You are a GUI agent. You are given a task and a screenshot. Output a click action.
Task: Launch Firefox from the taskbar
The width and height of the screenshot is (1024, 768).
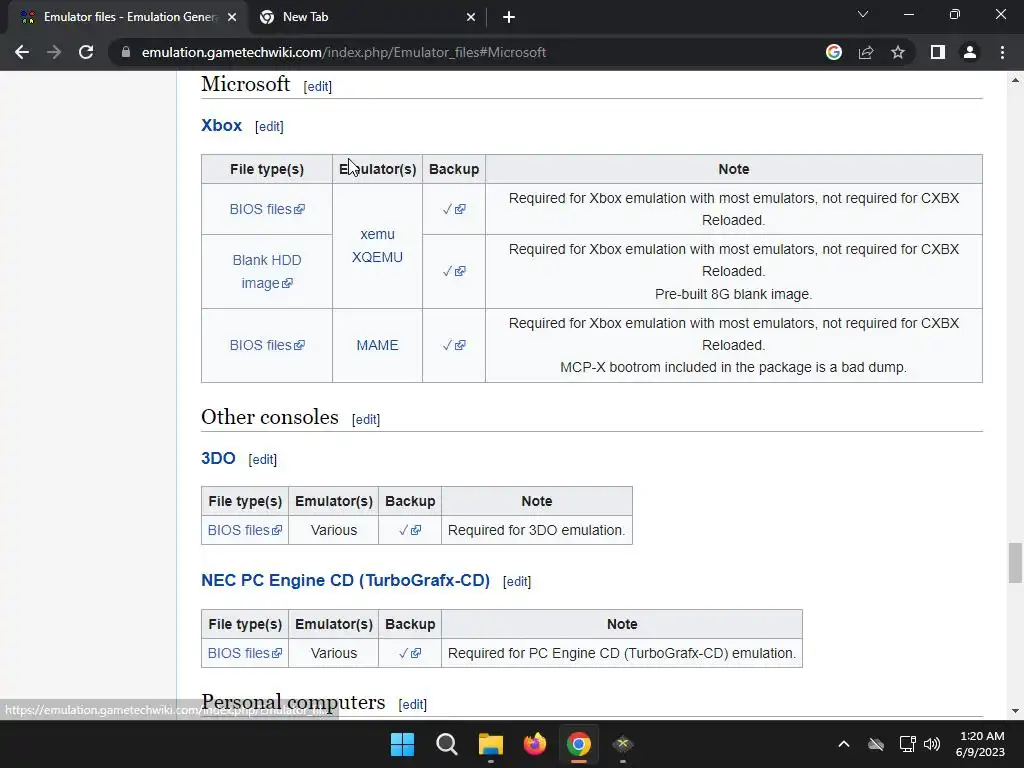534,744
